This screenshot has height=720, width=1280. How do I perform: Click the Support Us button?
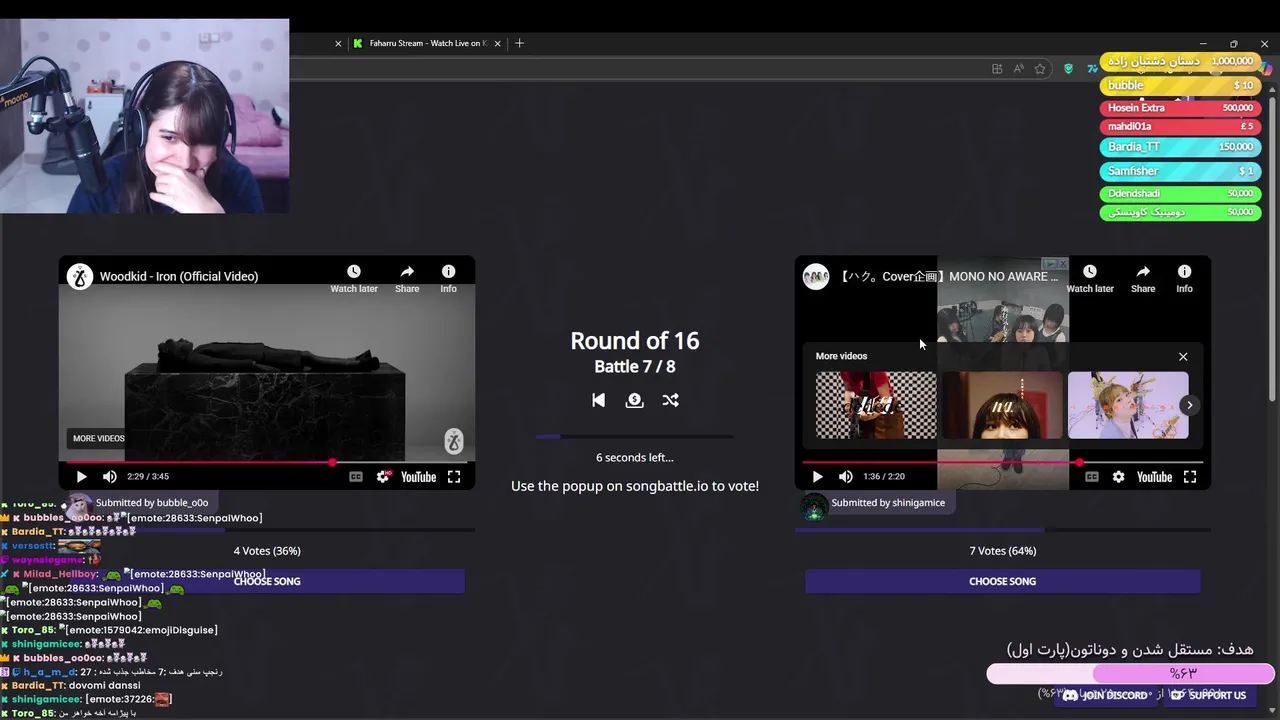1209,695
